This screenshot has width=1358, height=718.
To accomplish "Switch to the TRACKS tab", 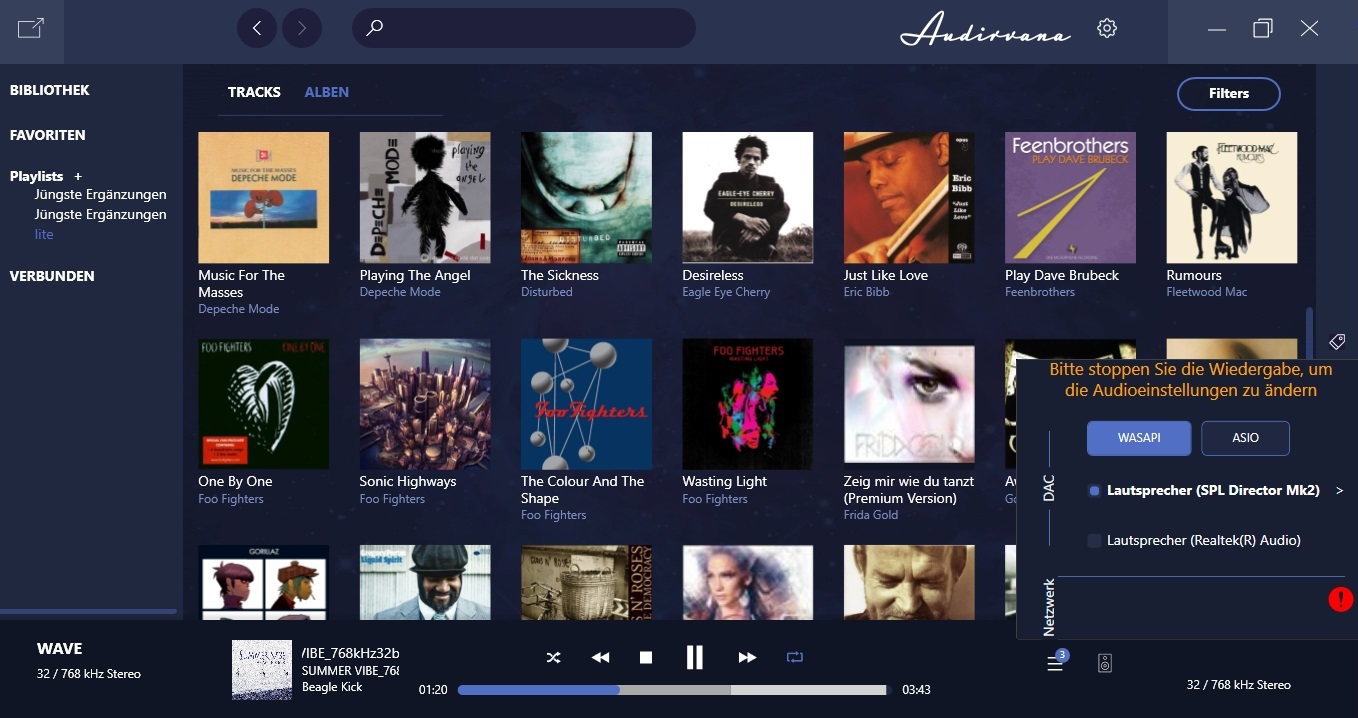I will click(x=254, y=92).
